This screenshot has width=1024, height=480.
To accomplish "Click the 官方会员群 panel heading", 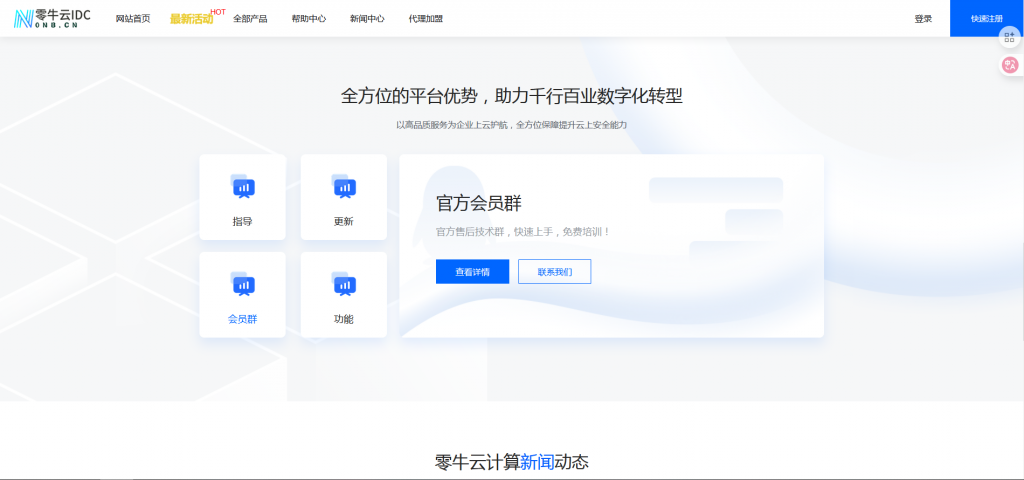I will pyautogui.click(x=479, y=203).
